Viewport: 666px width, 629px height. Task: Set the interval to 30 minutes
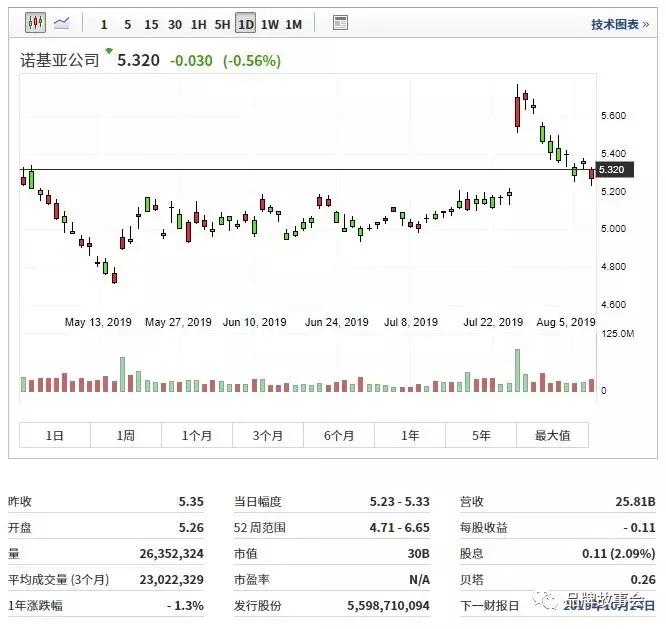point(175,24)
